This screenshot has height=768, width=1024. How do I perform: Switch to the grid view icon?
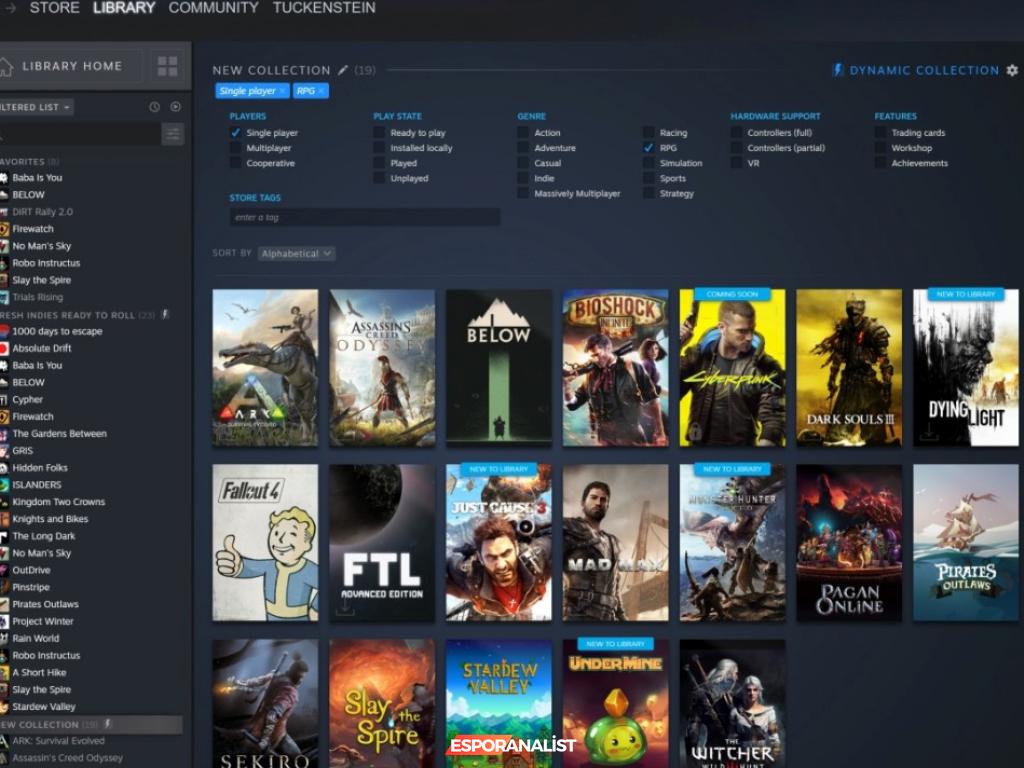[167, 66]
